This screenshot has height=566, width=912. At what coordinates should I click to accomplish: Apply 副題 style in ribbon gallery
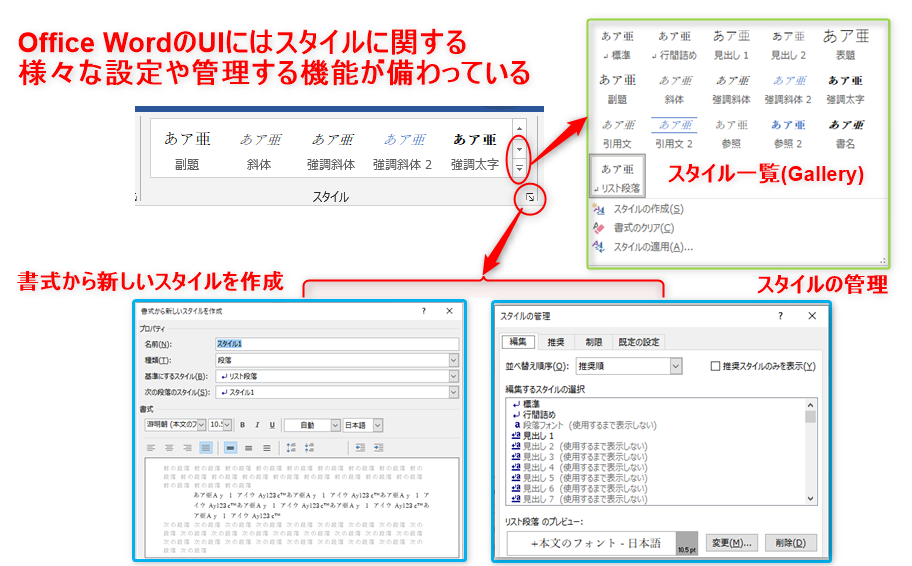click(187, 151)
